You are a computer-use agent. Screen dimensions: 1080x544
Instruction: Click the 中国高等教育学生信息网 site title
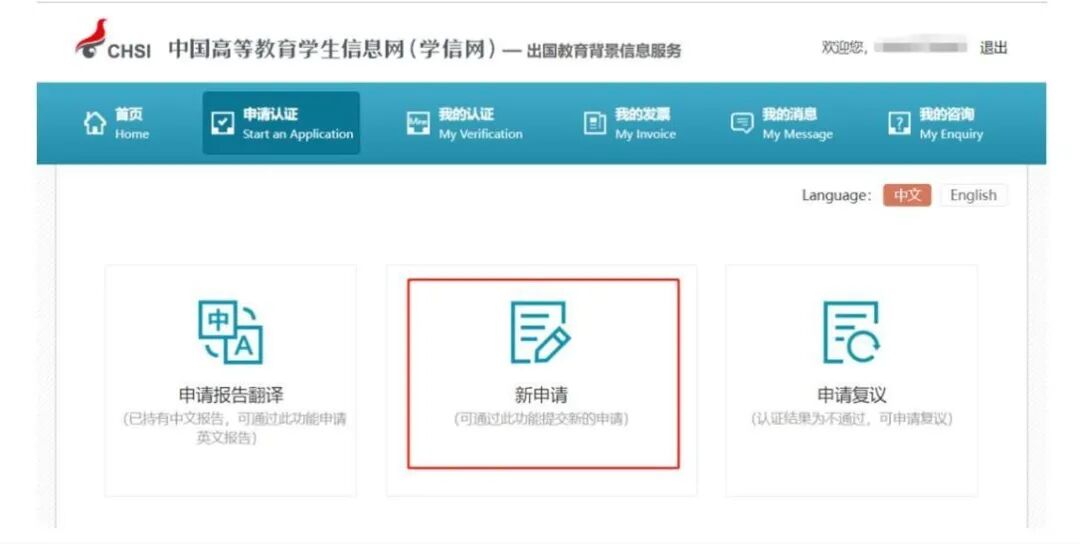click(332, 49)
